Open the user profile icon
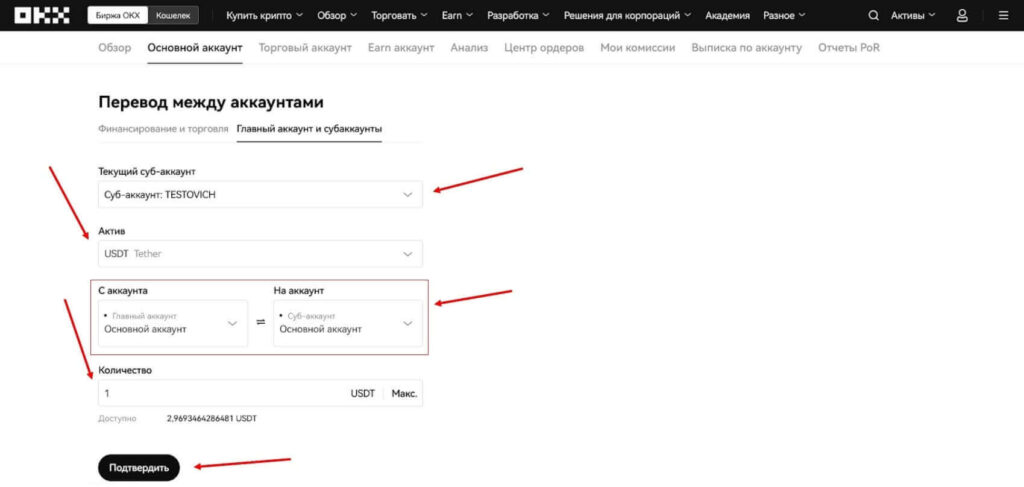 click(x=962, y=16)
